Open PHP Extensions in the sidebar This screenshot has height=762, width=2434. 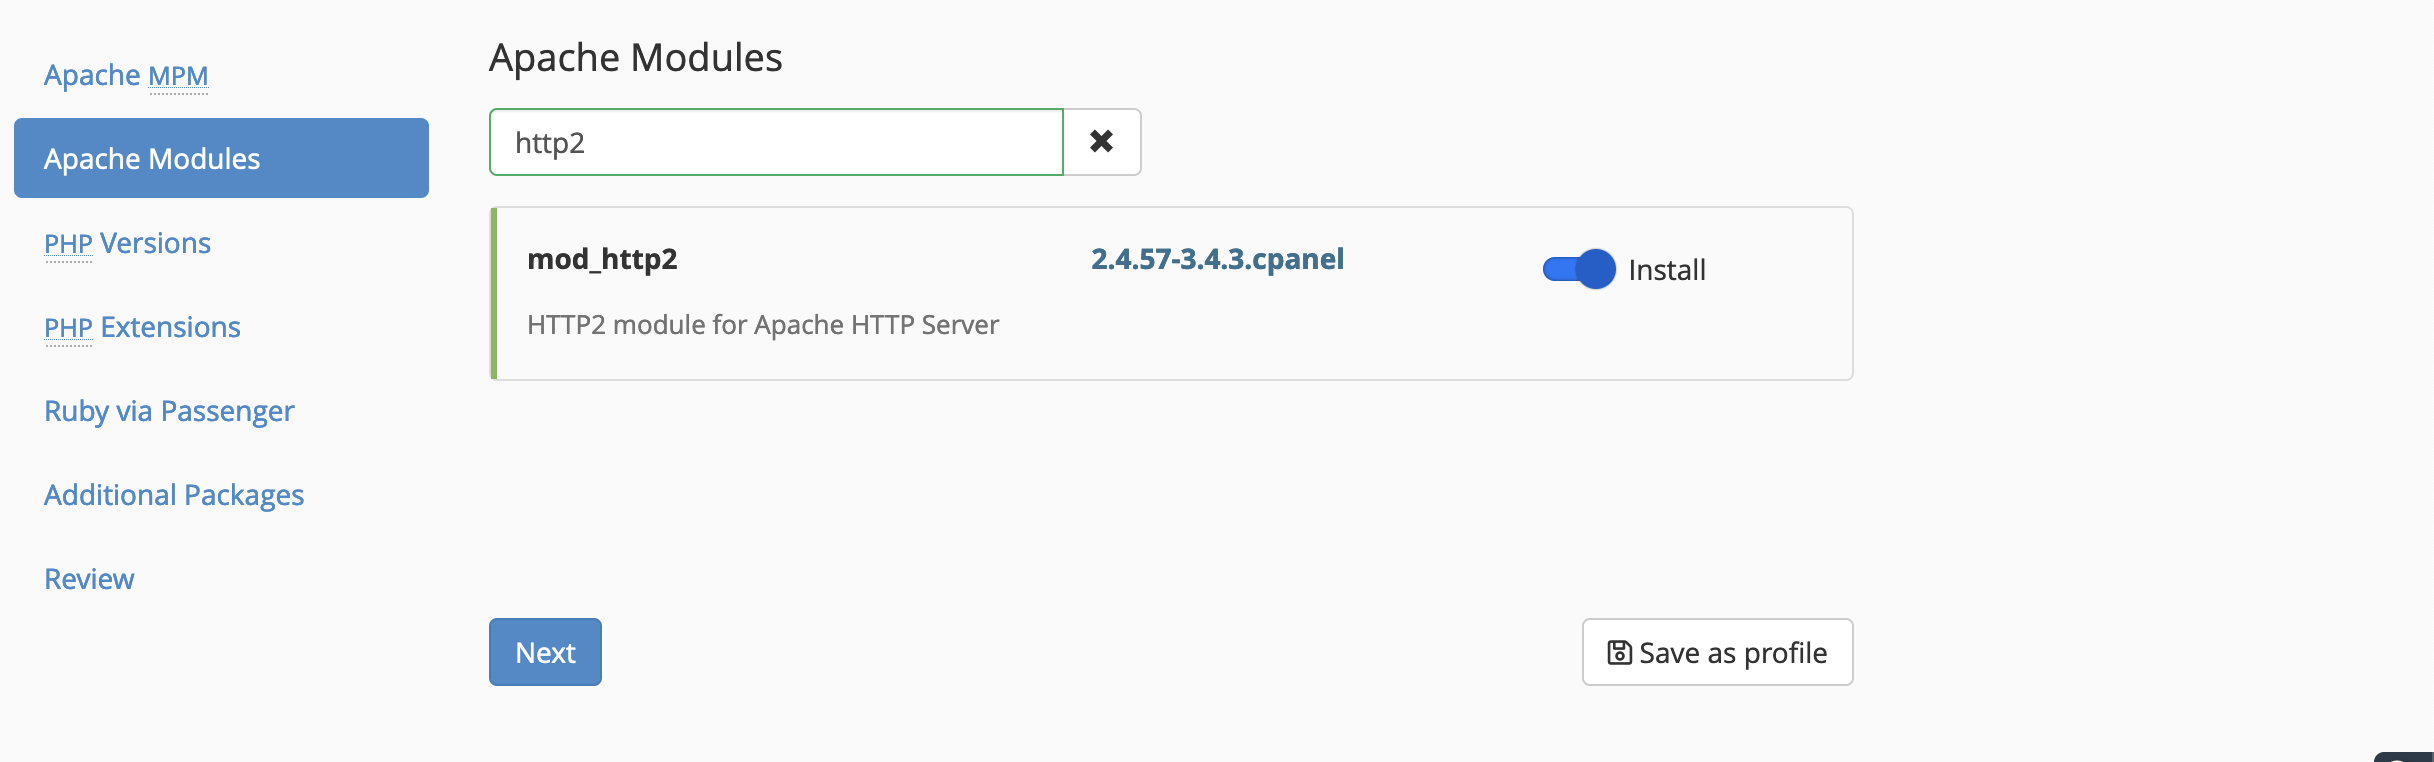[x=142, y=327]
